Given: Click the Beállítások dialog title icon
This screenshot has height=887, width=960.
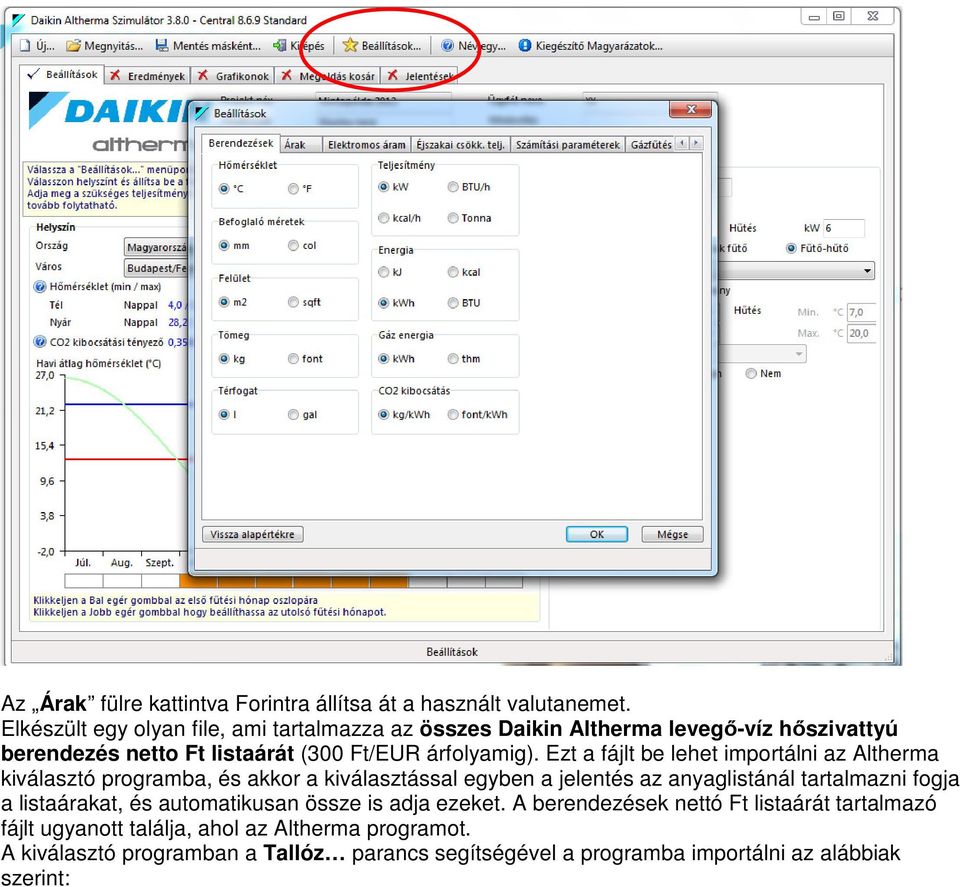Looking at the screenshot, I should click(x=203, y=113).
